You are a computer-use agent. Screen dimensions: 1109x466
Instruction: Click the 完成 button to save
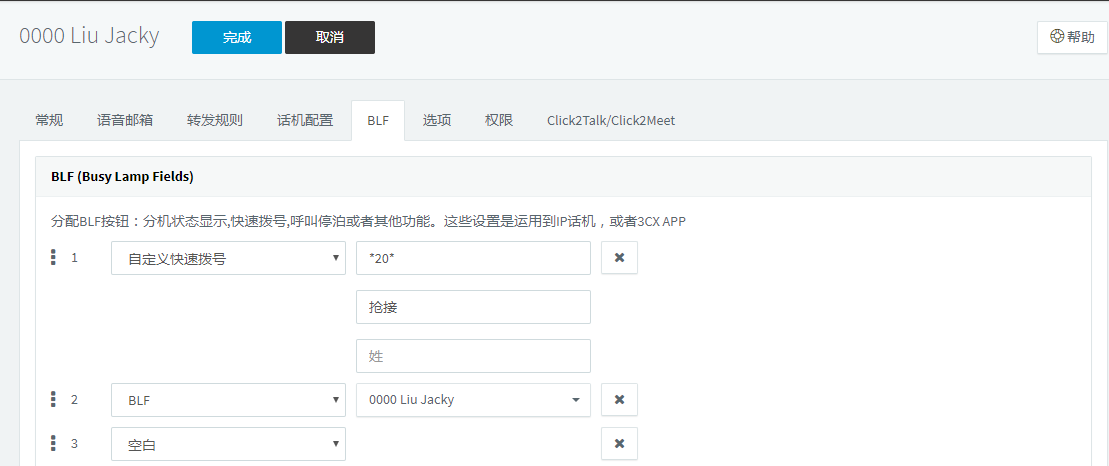point(237,37)
